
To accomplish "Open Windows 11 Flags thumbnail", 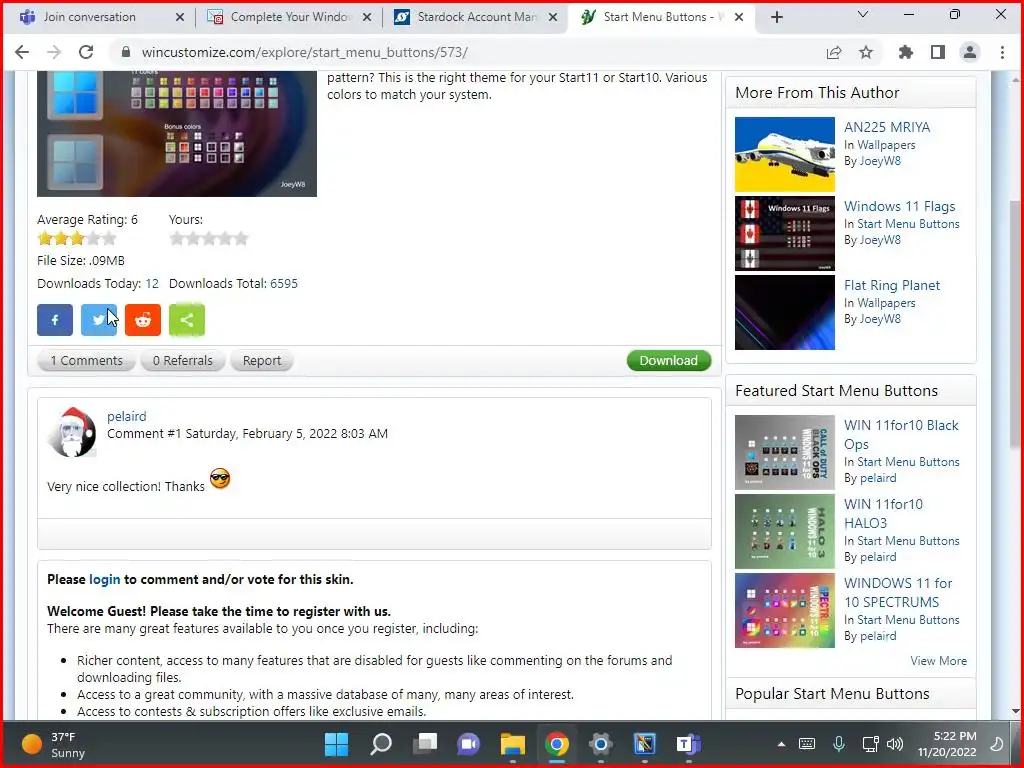I will coord(784,234).
